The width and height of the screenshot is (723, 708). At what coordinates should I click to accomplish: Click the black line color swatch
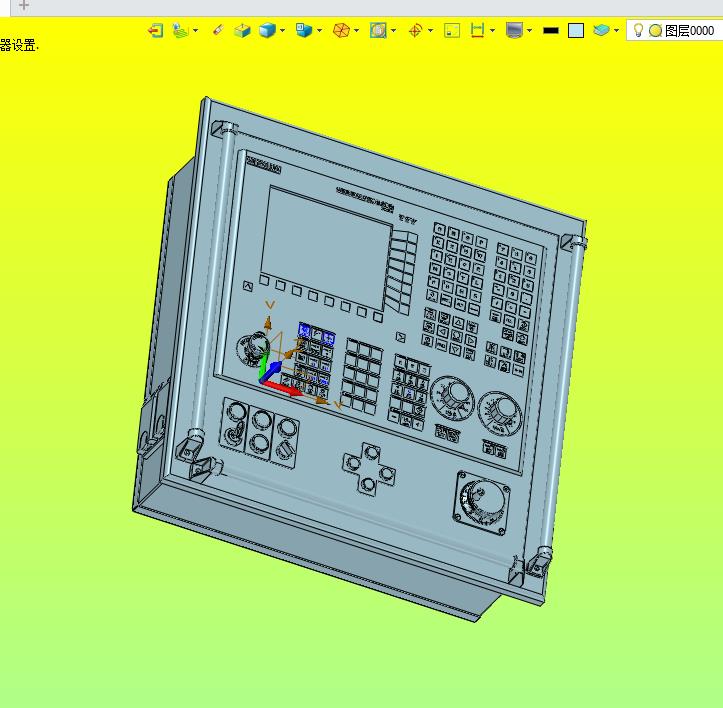pos(551,31)
